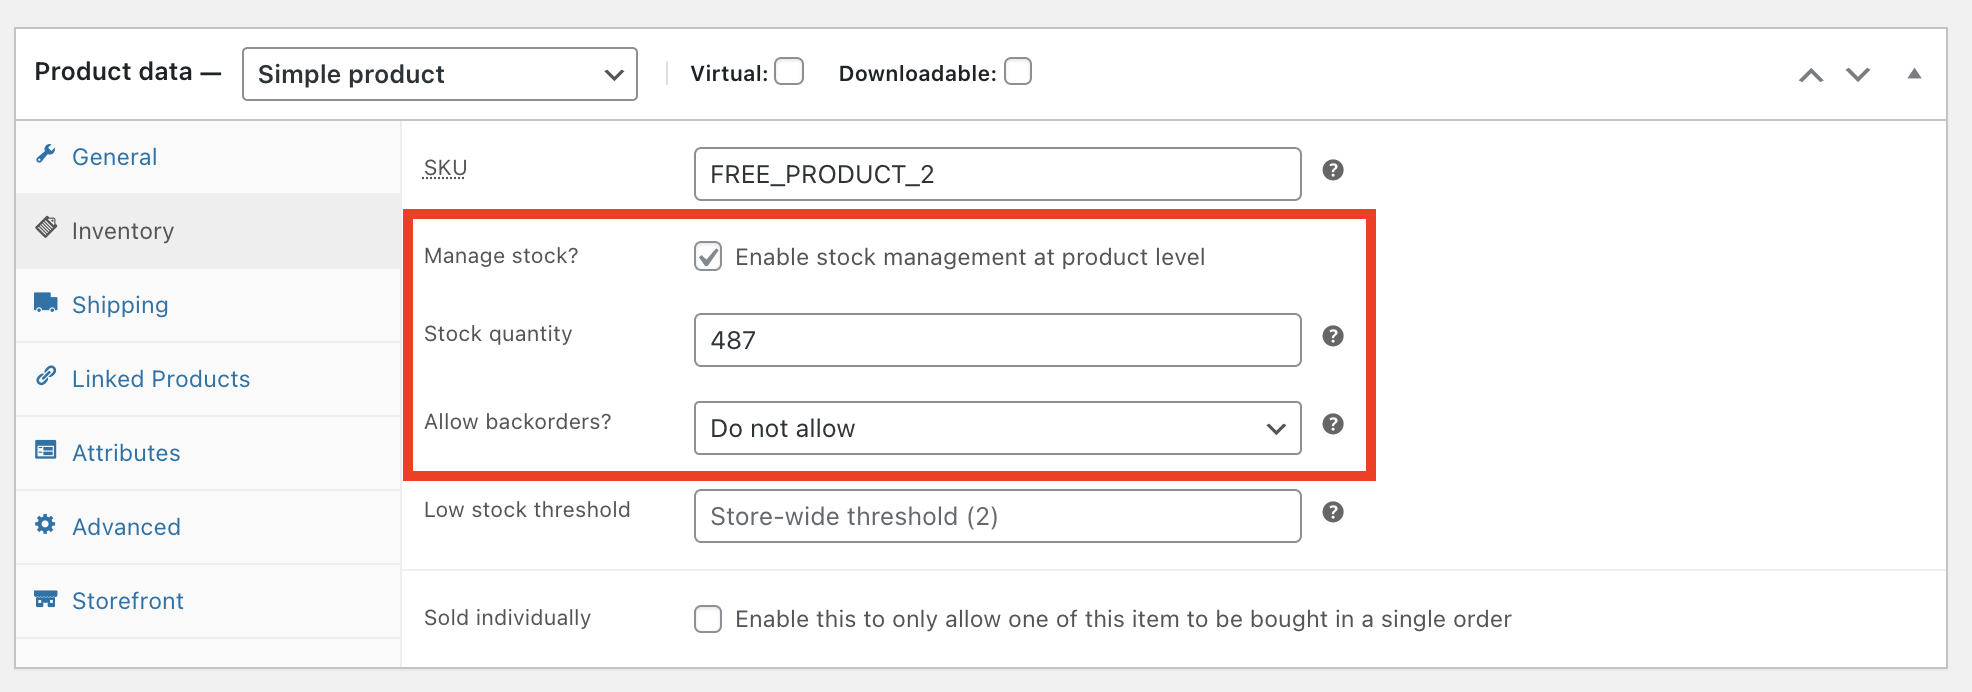Enable the Sold individually checkbox

click(x=708, y=619)
